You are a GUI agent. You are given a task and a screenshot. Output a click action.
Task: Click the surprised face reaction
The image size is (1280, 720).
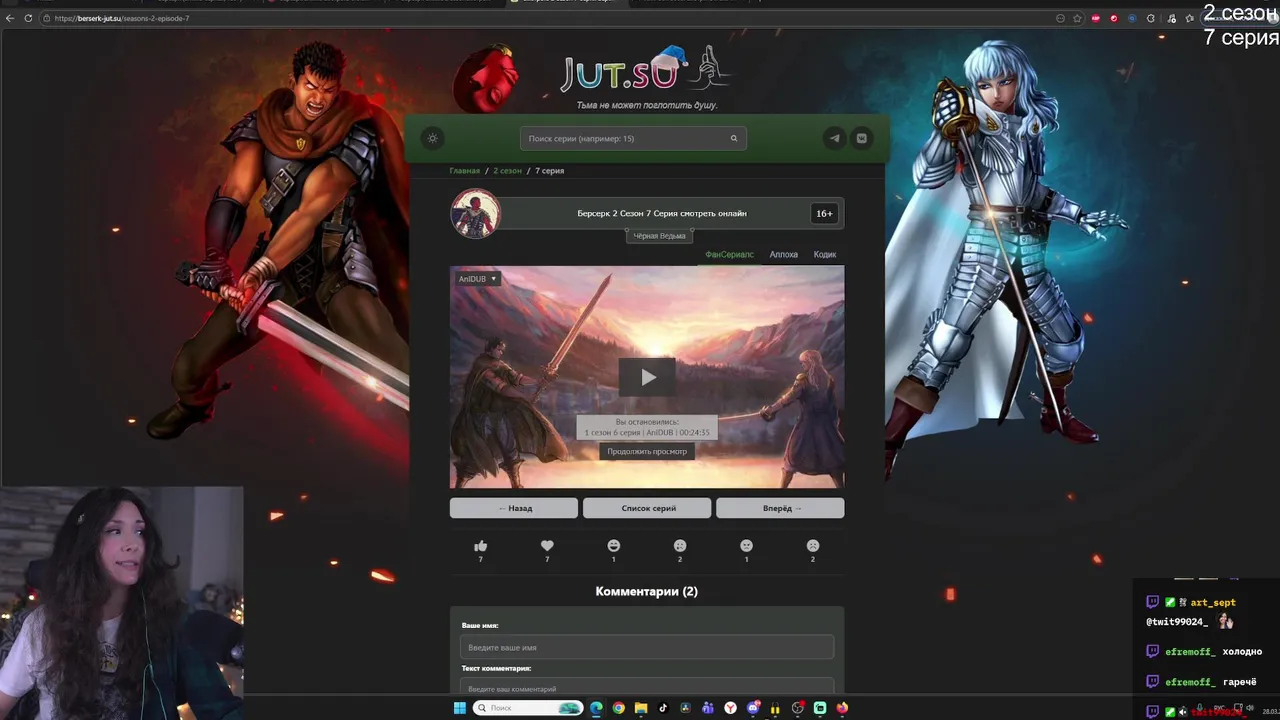pos(680,546)
